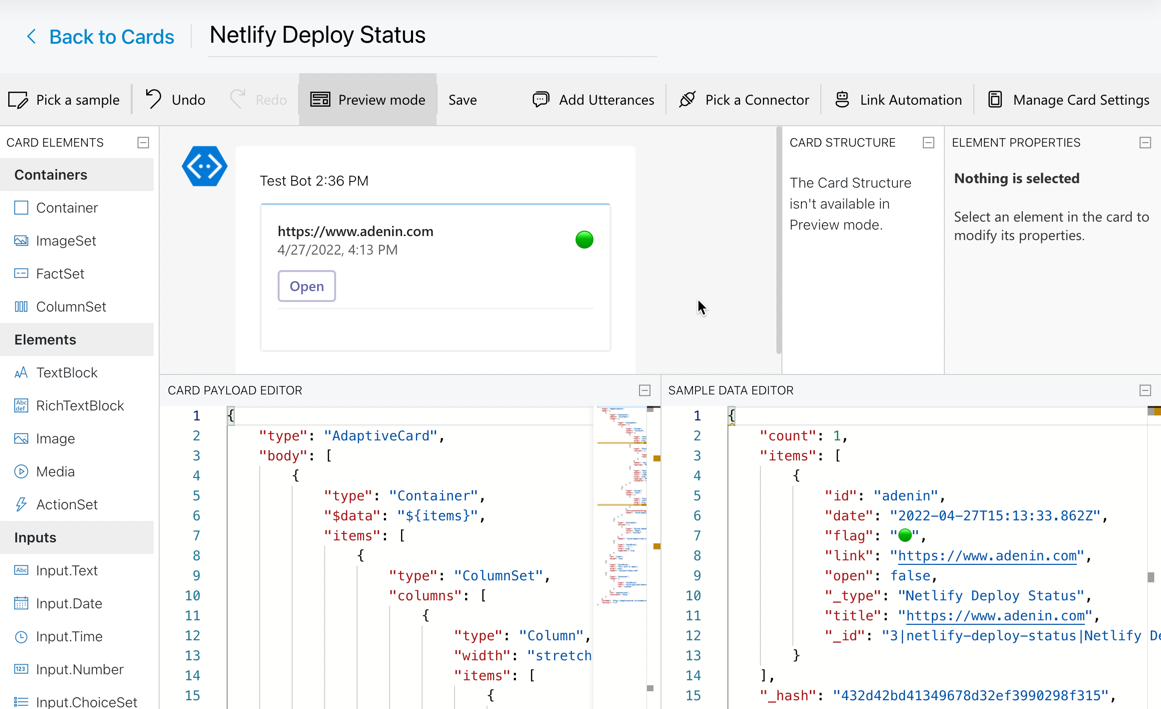The width and height of the screenshot is (1161, 709).
Task: Click the Manage Card Settings icon
Action: coord(995,100)
